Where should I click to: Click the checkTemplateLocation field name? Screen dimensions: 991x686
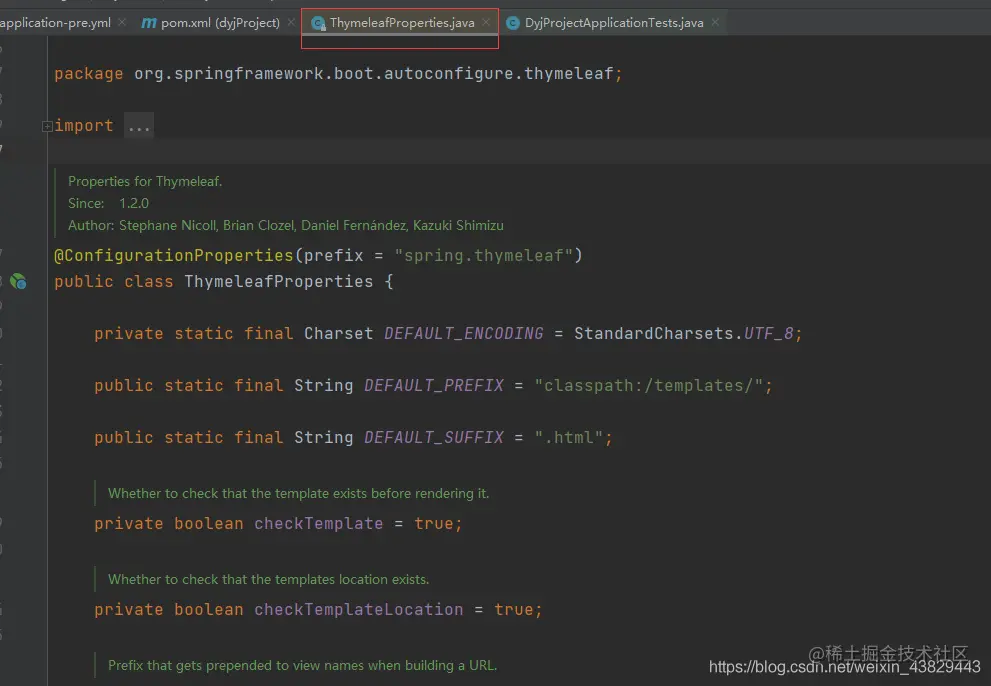point(358,609)
